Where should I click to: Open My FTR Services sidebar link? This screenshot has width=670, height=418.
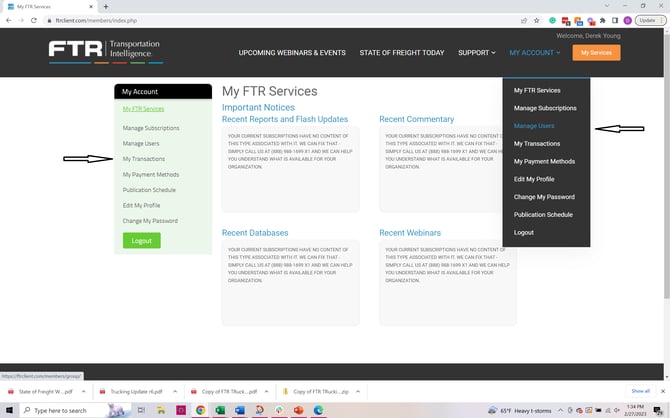[143, 109]
